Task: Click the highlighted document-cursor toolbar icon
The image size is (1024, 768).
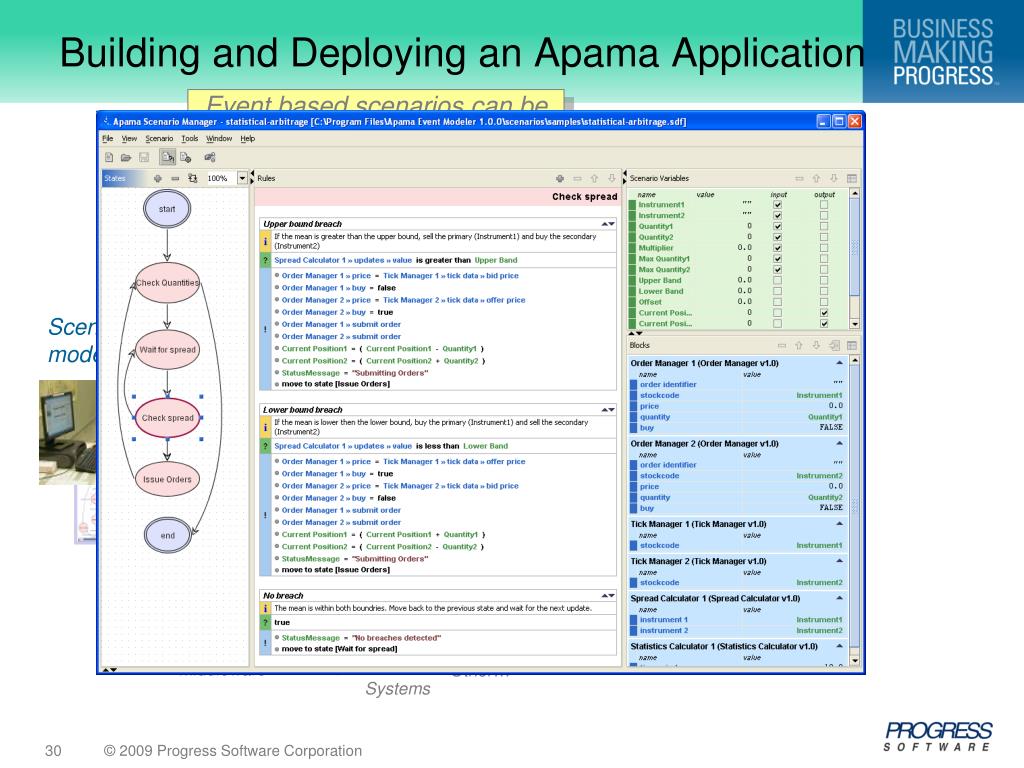Action: 168,157
